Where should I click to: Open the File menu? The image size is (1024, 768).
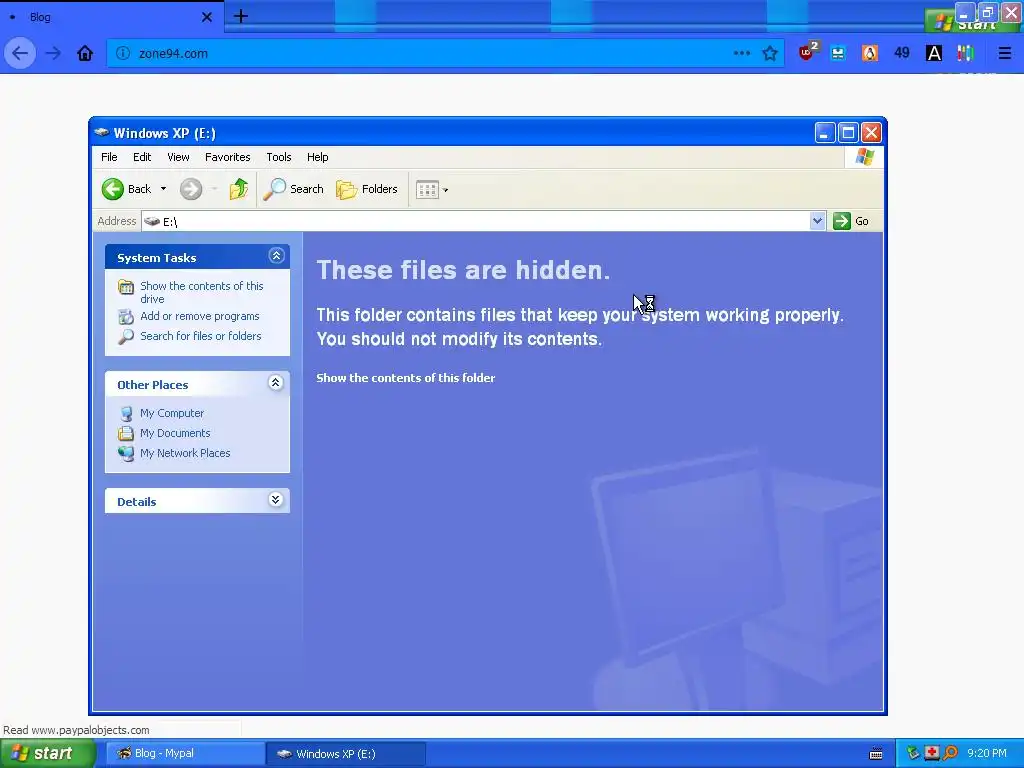109,157
